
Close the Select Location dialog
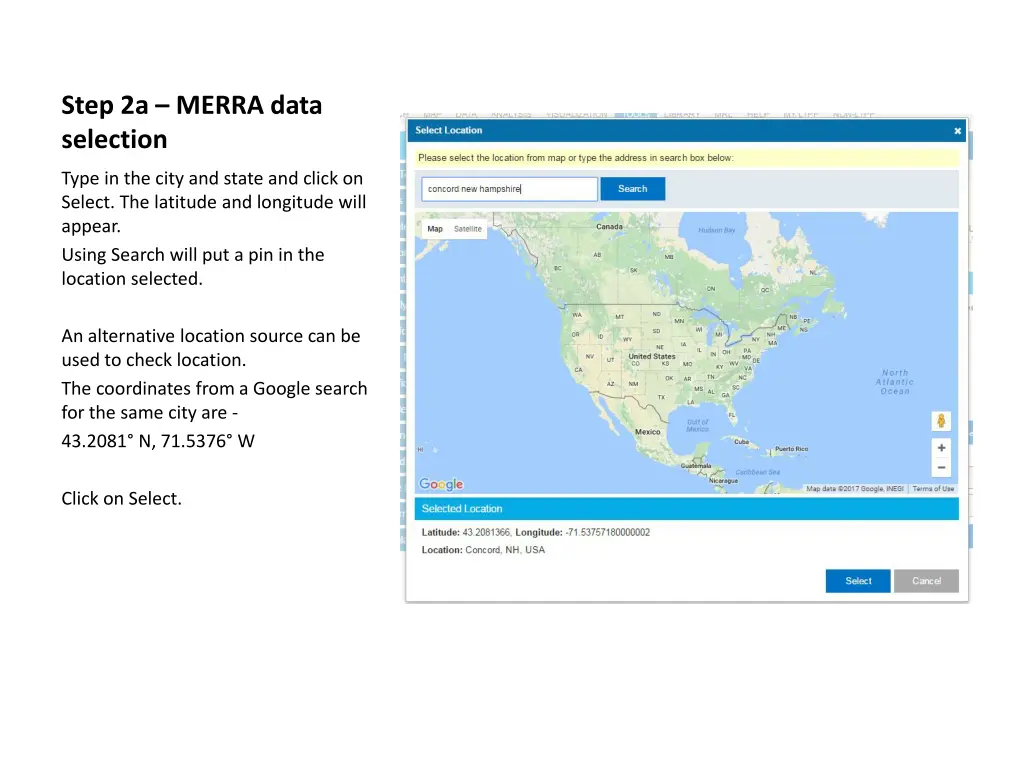click(957, 130)
